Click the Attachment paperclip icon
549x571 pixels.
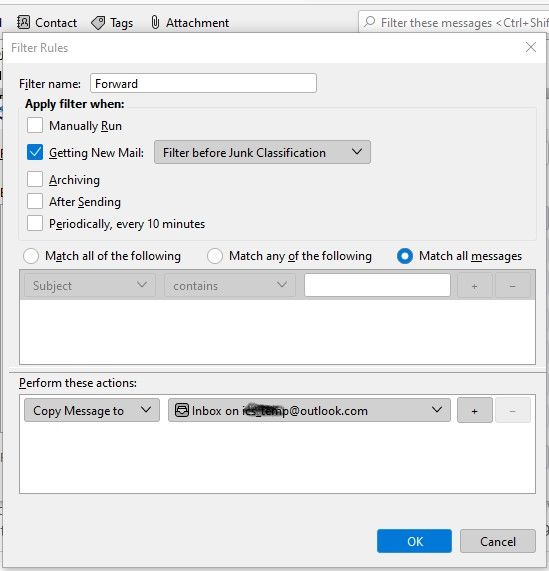[155, 22]
